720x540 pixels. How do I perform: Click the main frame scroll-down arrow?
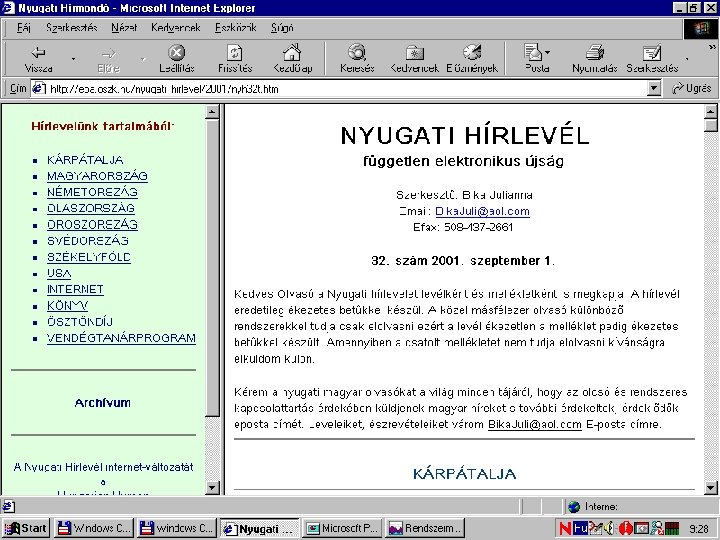(x=711, y=488)
